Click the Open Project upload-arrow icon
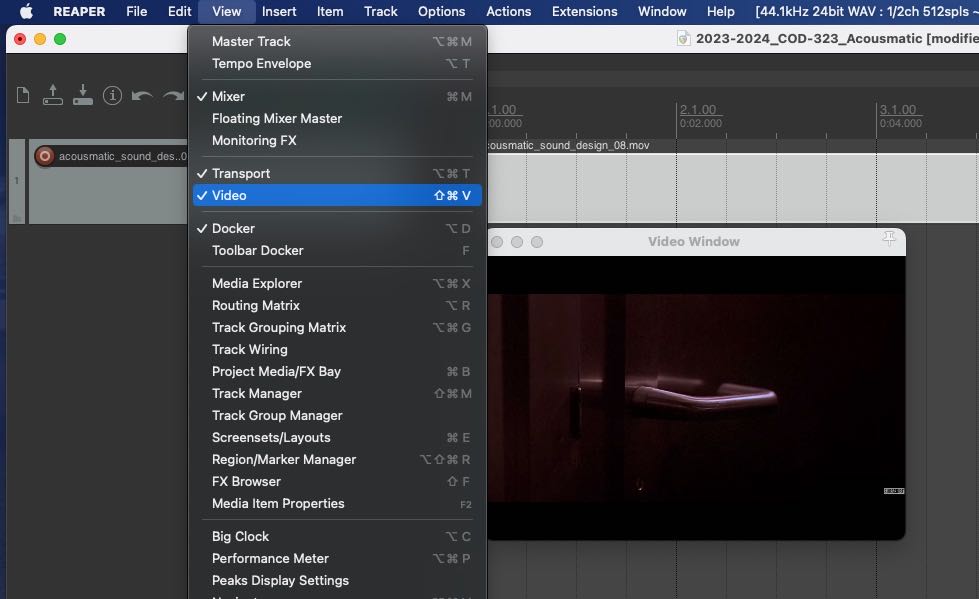 tap(53, 95)
